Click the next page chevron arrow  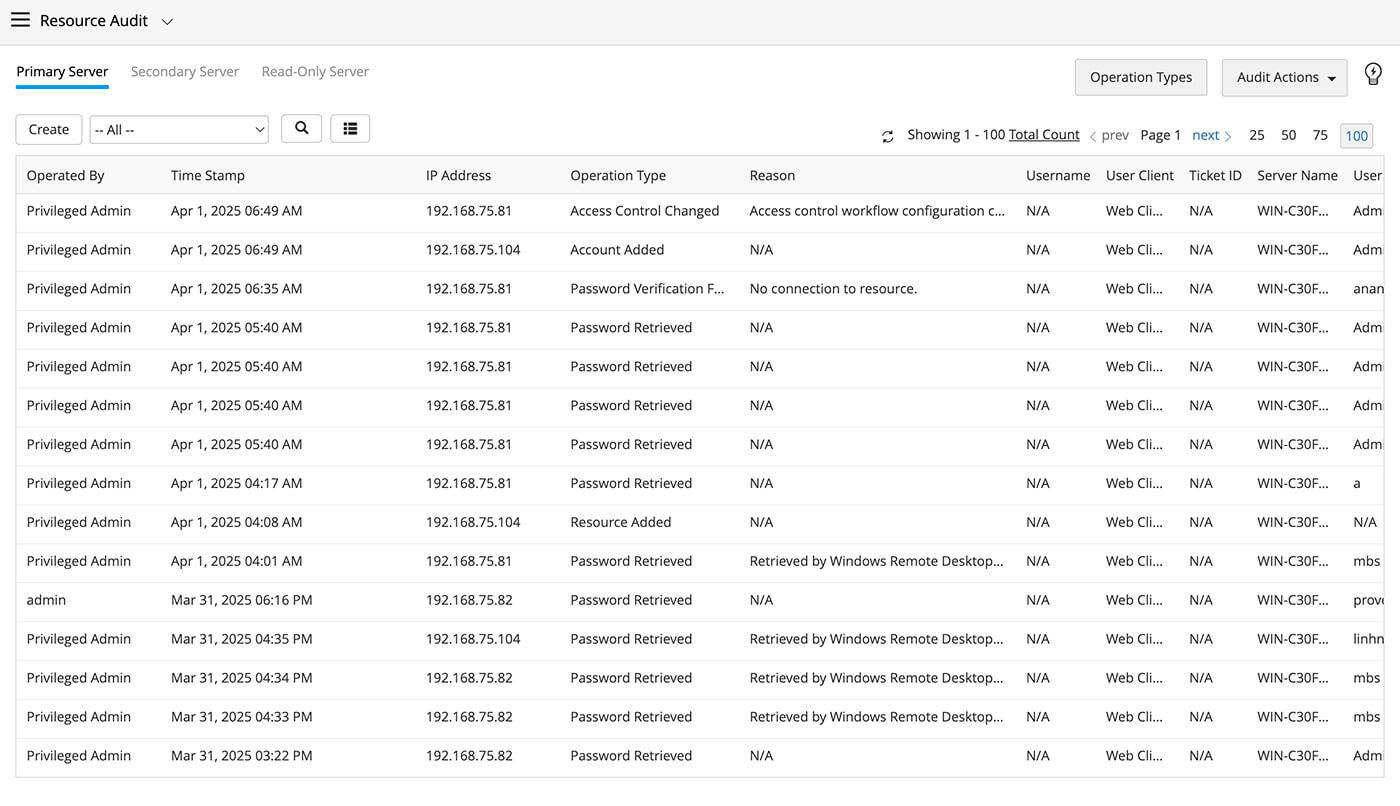coord(1228,136)
